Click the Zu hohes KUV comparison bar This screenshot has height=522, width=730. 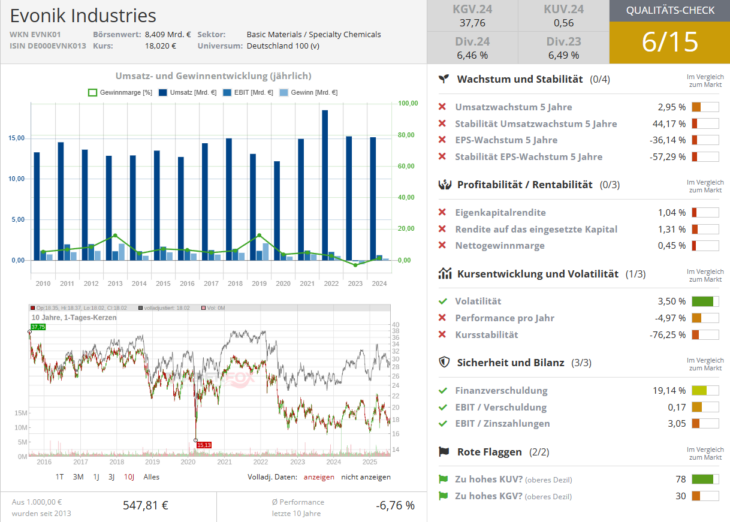coord(705,479)
